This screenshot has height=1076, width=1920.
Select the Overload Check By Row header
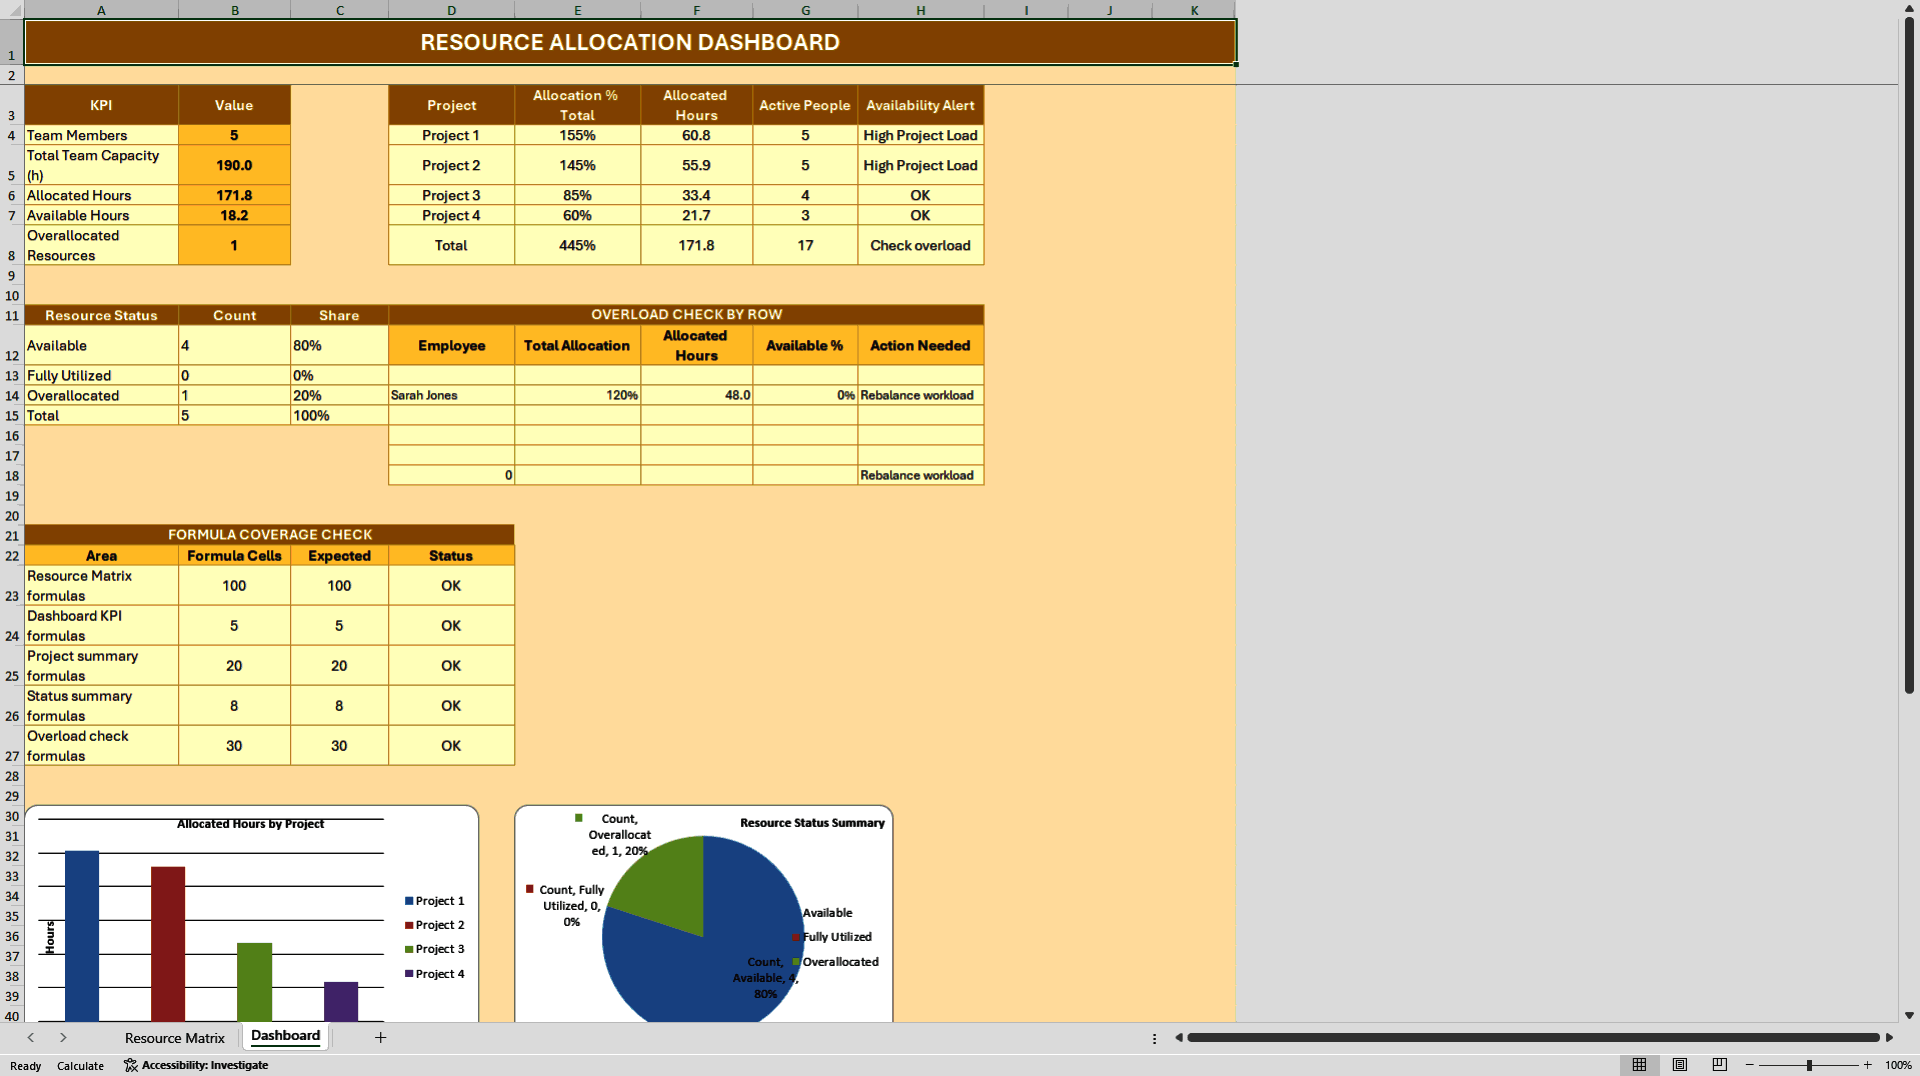(x=686, y=314)
